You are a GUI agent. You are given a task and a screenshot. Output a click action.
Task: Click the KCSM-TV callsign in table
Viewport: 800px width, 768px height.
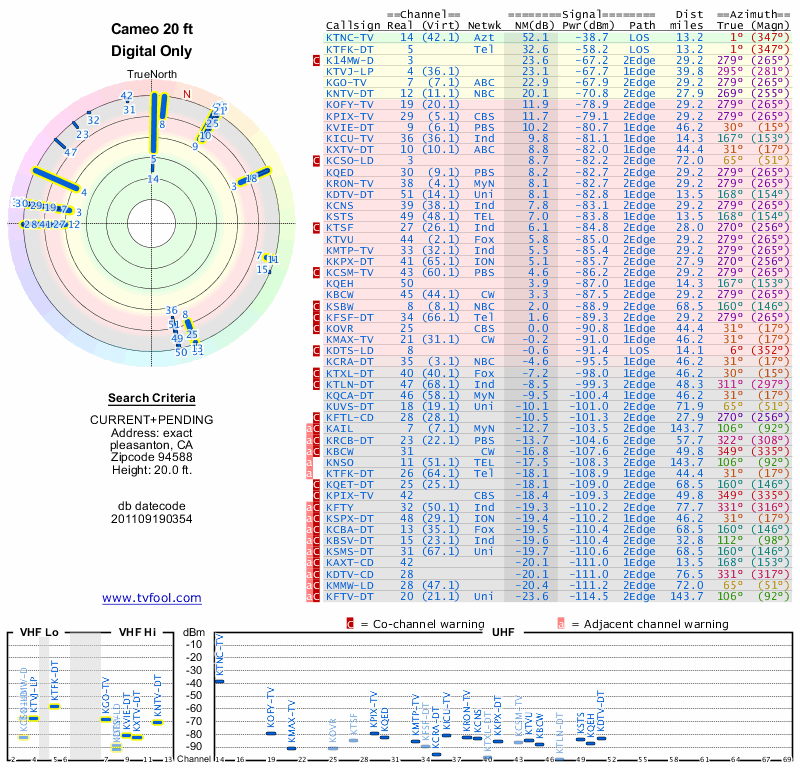coord(350,272)
